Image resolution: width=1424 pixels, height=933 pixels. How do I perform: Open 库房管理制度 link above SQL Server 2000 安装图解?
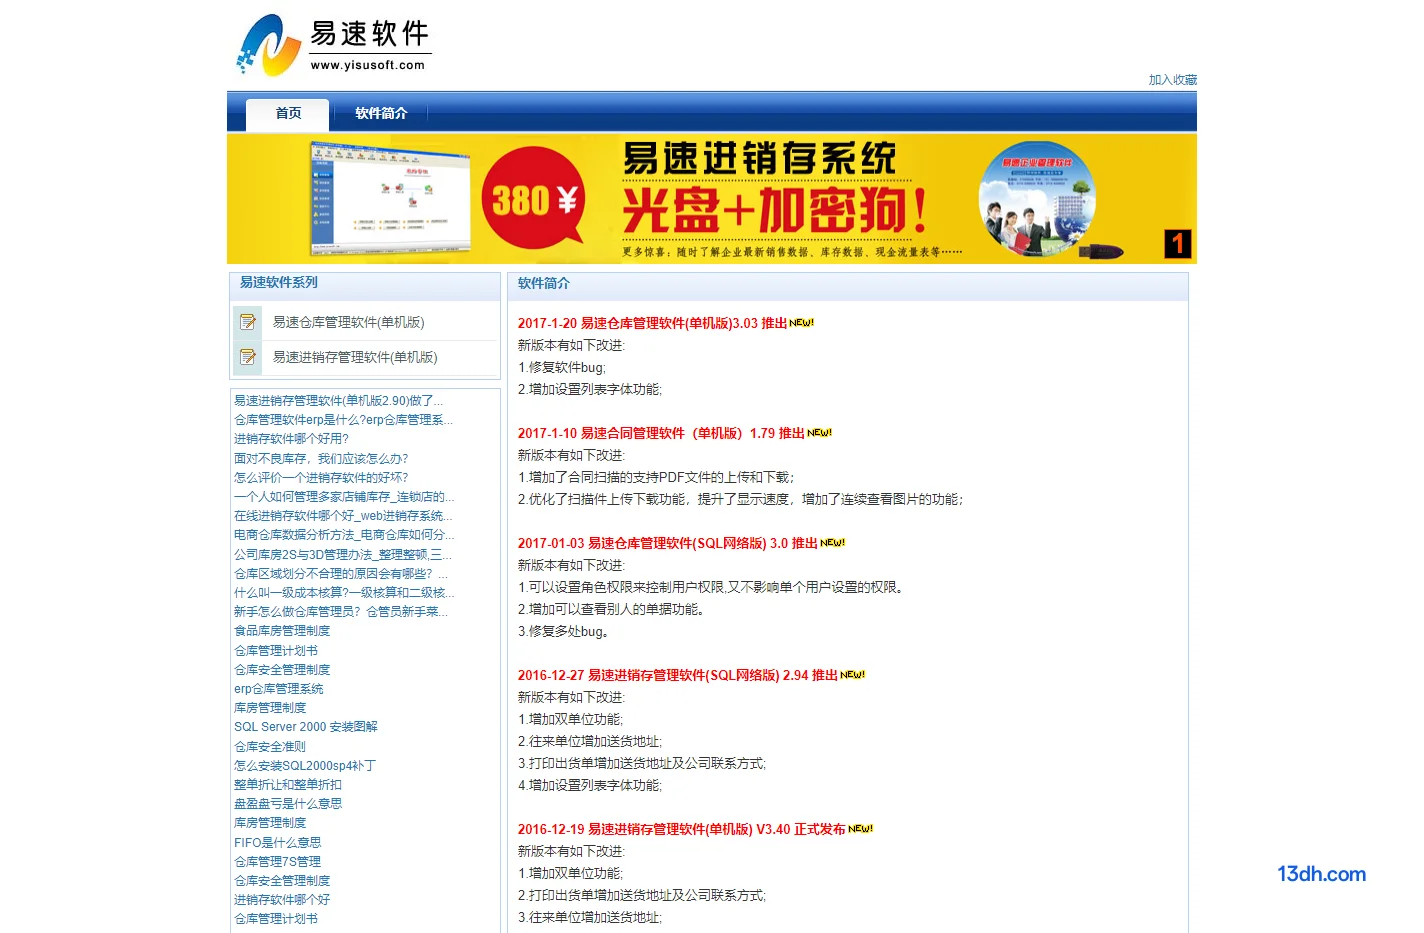point(270,708)
